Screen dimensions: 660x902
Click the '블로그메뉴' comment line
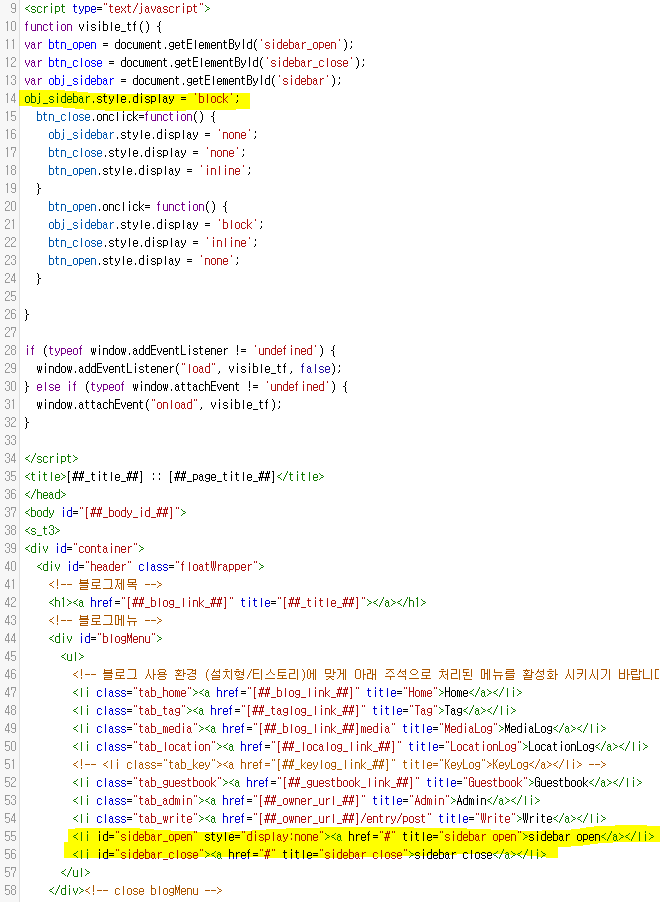point(105,620)
